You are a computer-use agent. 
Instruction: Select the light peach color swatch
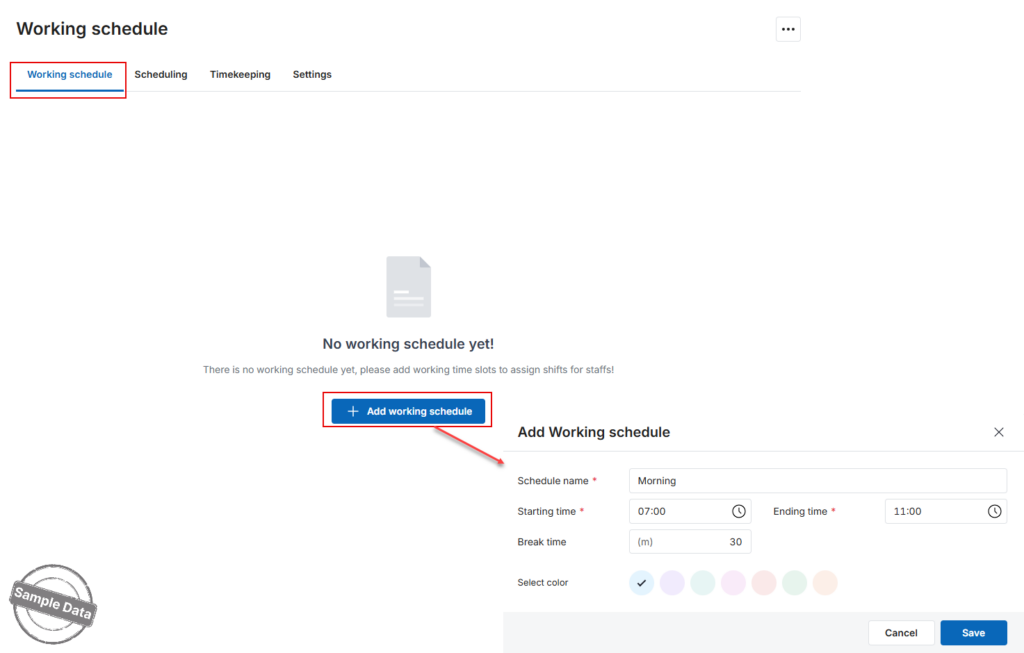(x=825, y=582)
